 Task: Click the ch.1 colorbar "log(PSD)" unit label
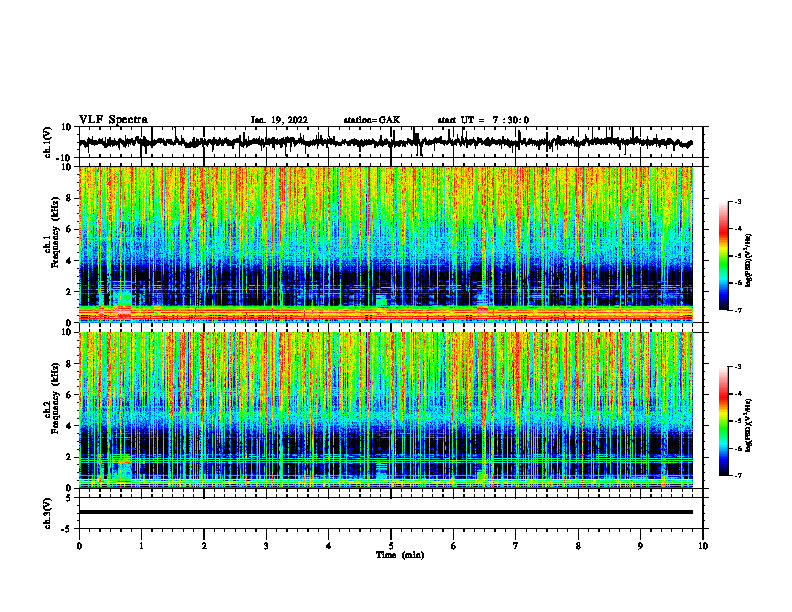[749, 261]
